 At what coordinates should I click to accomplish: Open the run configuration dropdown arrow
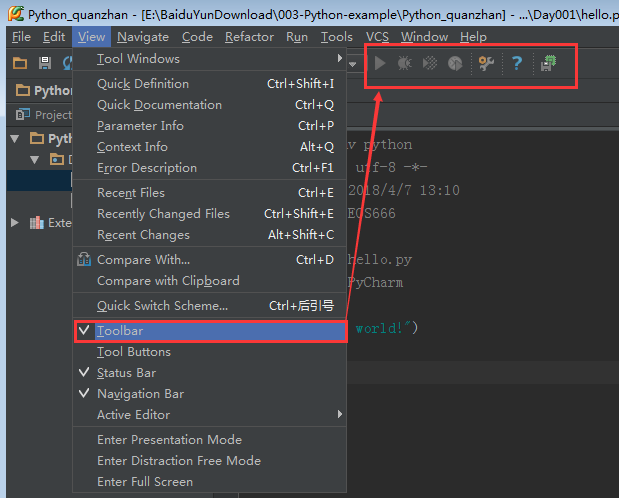353,64
